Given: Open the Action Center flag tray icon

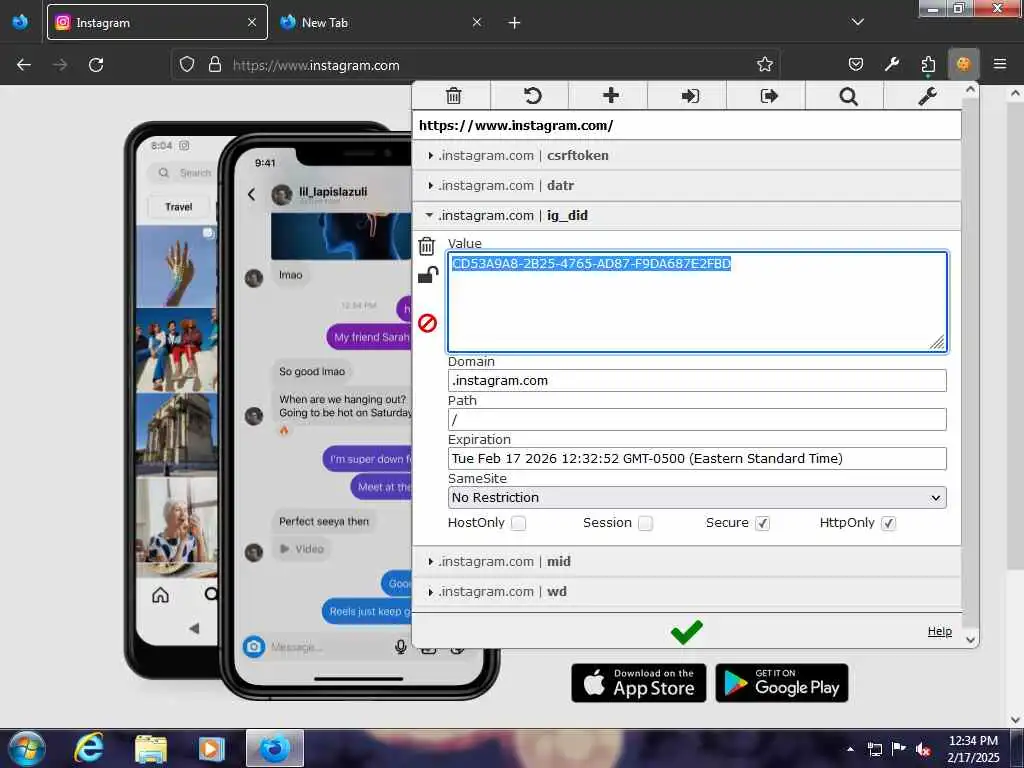Looking at the screenshot, I should 899,749.
